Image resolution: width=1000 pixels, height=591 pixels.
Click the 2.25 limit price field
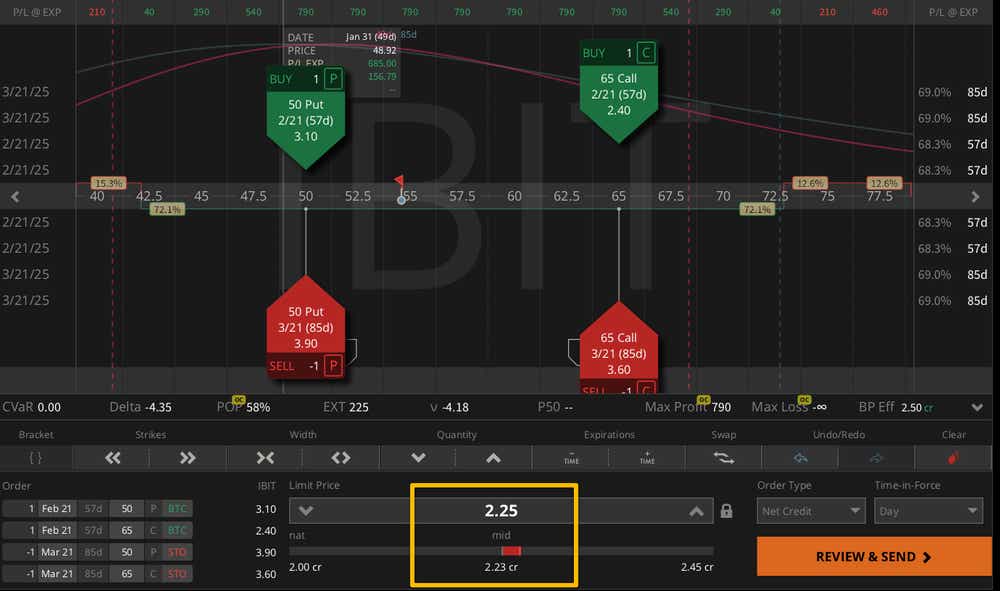(x=501, y=511)
